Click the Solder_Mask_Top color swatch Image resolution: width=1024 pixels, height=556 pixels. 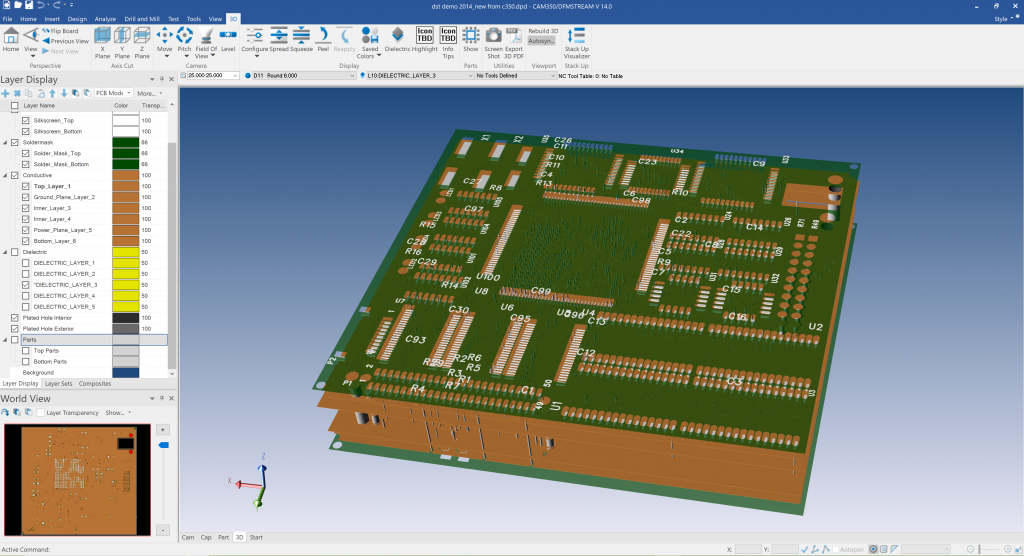pyautogui.click(x=125, y=153)
